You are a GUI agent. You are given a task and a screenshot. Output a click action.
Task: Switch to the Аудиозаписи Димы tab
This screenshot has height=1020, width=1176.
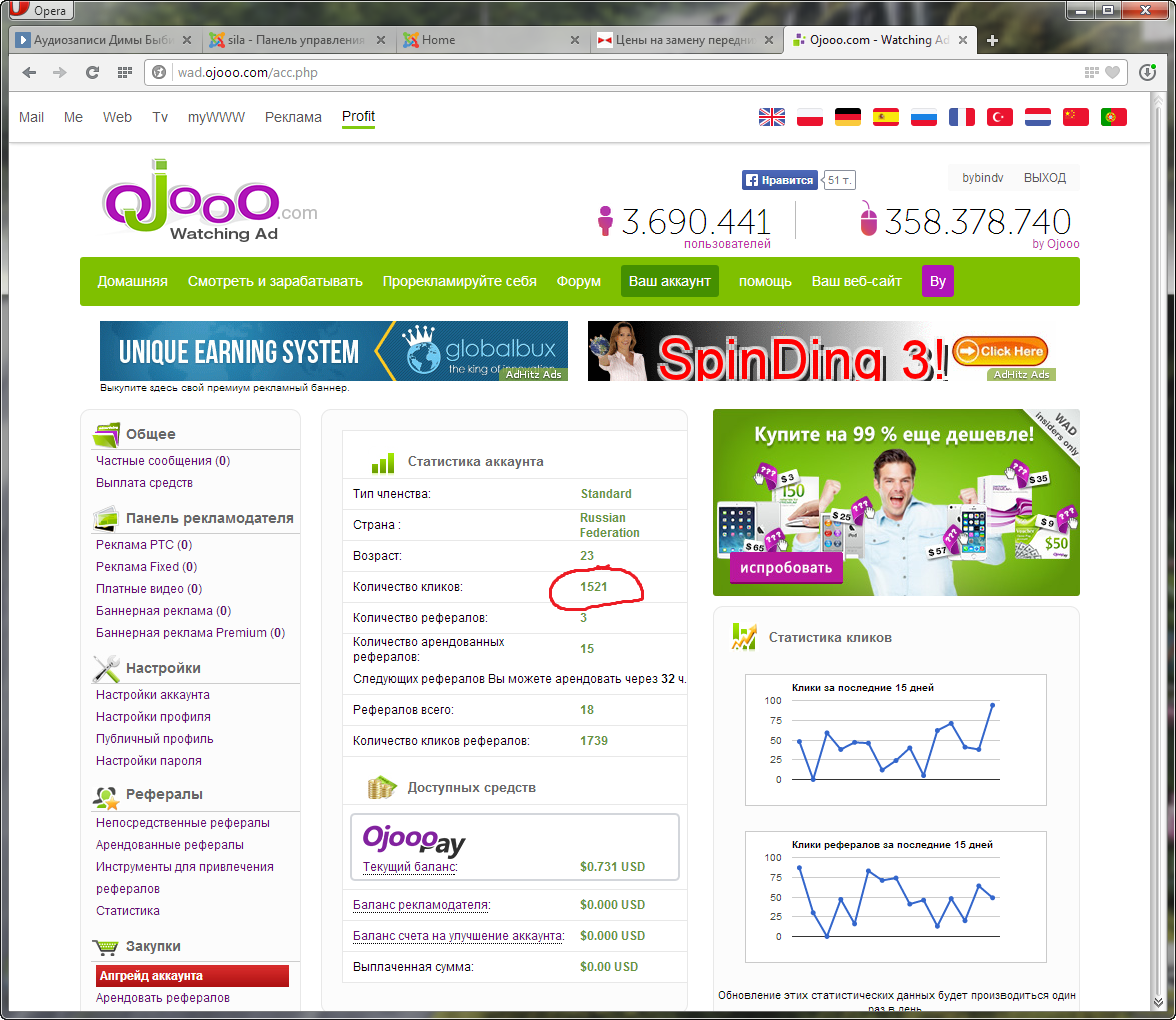click(104, 40)
